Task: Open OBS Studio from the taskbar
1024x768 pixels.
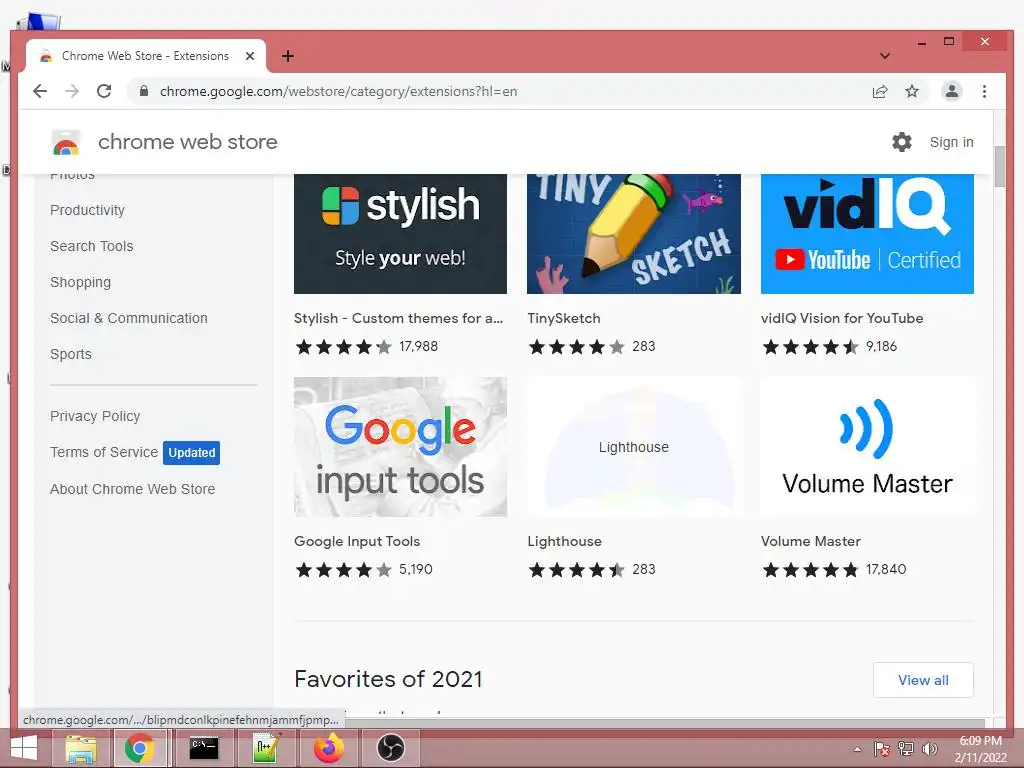Action: click(391, 748)
